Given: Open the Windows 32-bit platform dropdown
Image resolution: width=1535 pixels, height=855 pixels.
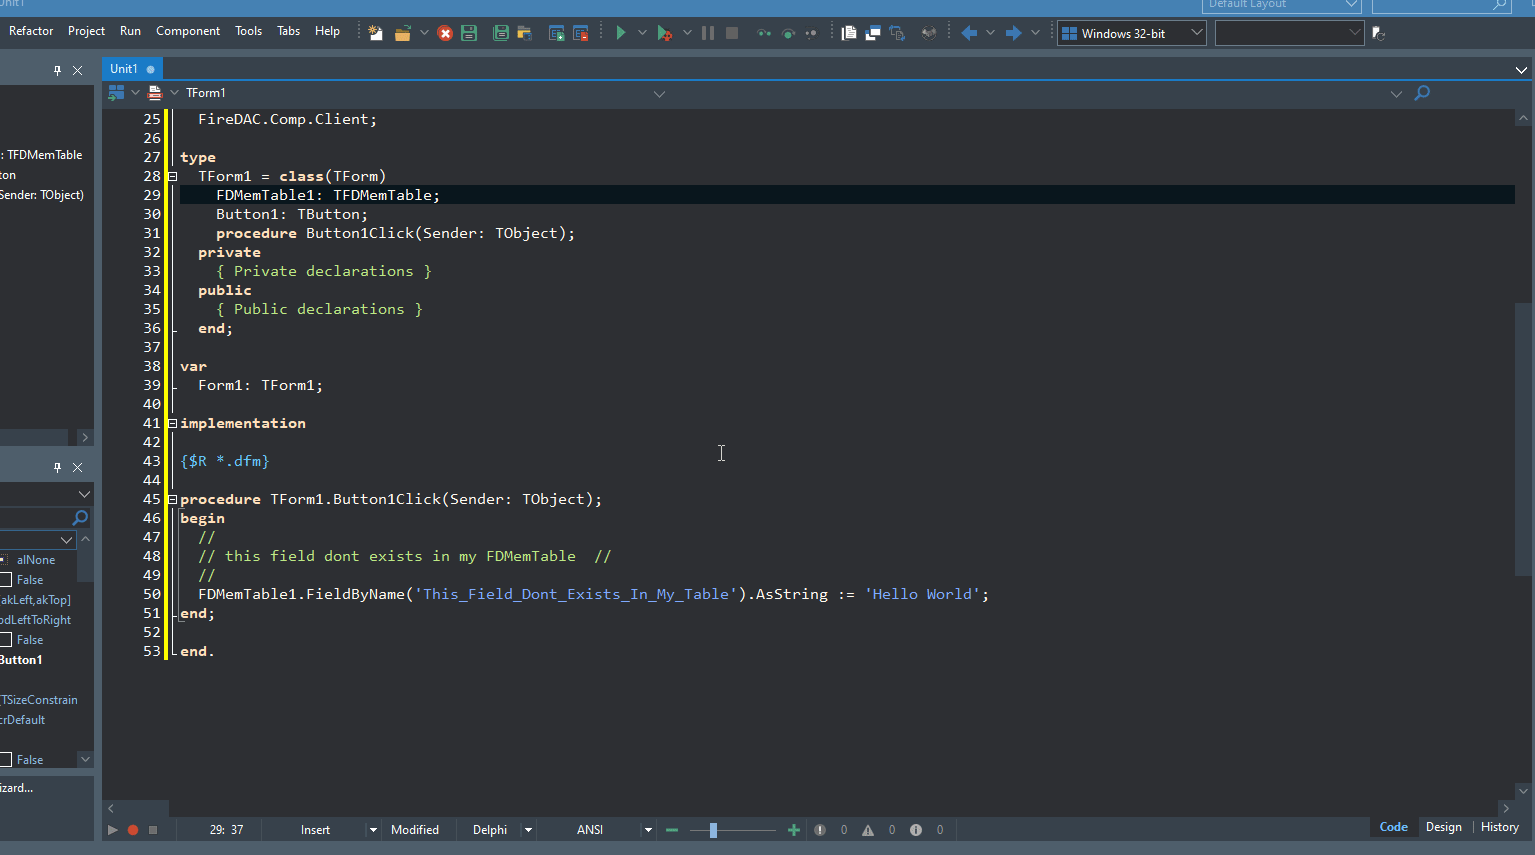Looking at the screenshot, I should click(x=1196, y=33).
